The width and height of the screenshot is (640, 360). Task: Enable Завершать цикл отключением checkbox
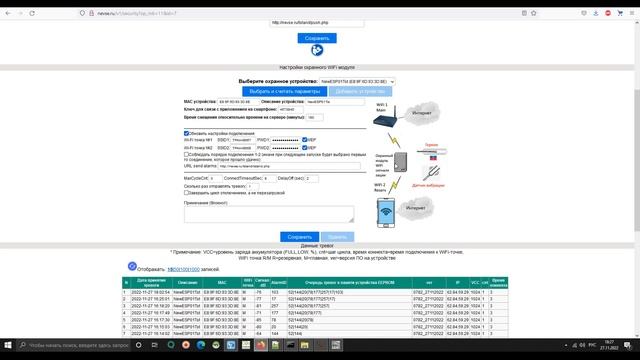(186, 193)
